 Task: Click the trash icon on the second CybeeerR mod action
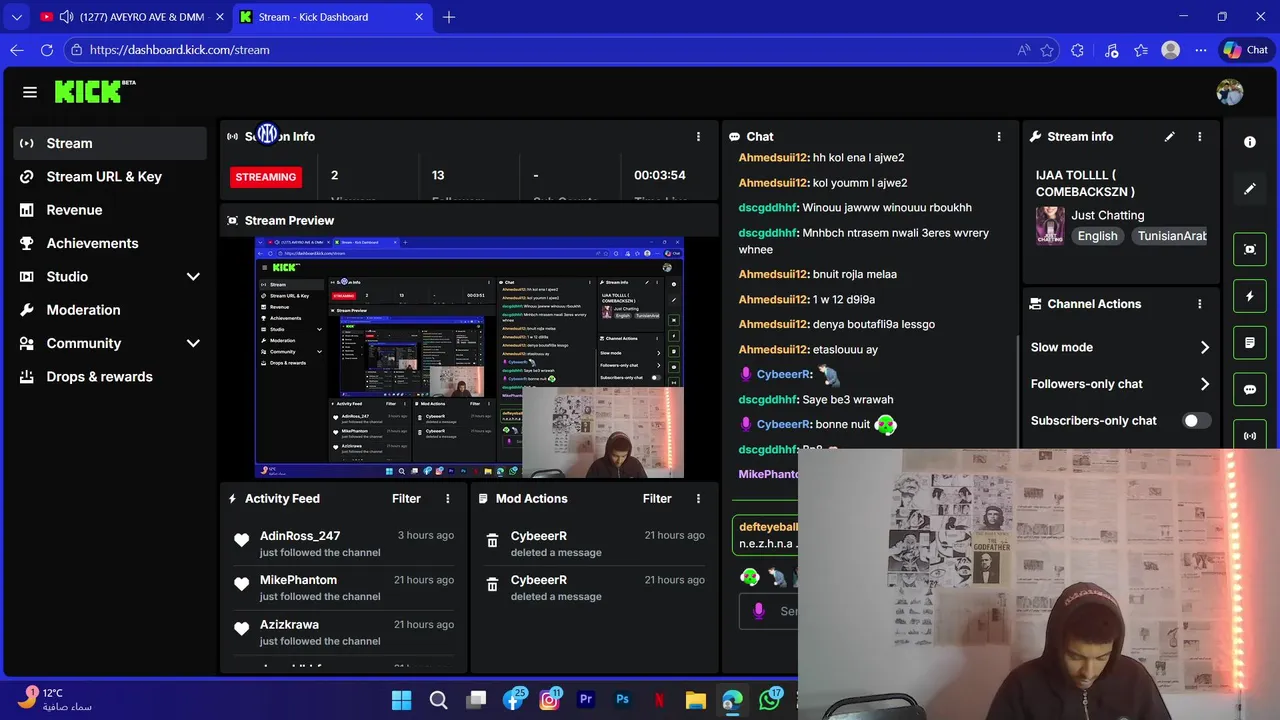coord(492,584)
